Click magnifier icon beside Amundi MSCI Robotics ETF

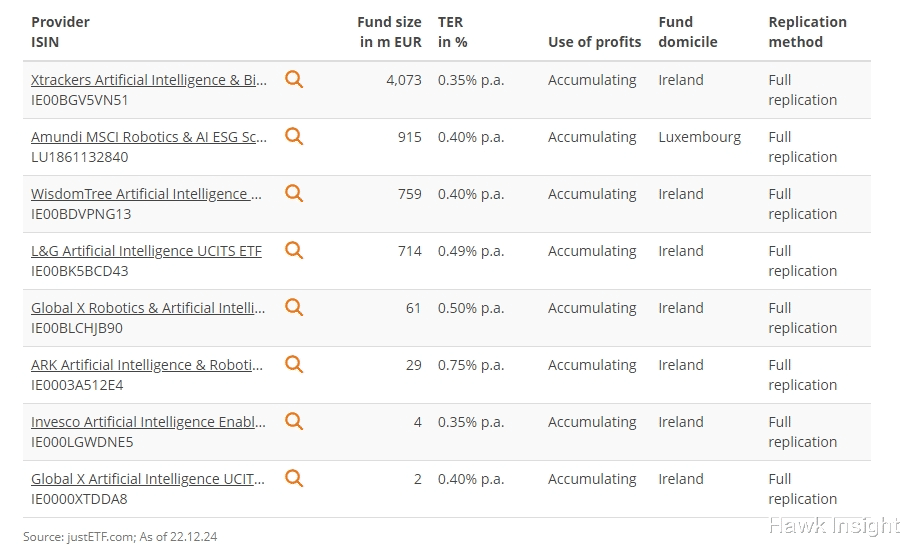(x=294, y=136)
